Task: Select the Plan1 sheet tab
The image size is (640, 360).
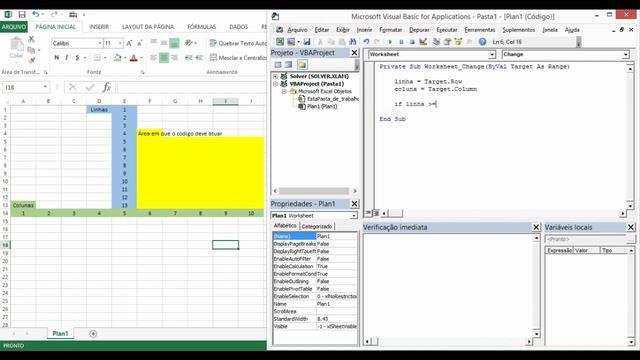Action: [60, 334]
